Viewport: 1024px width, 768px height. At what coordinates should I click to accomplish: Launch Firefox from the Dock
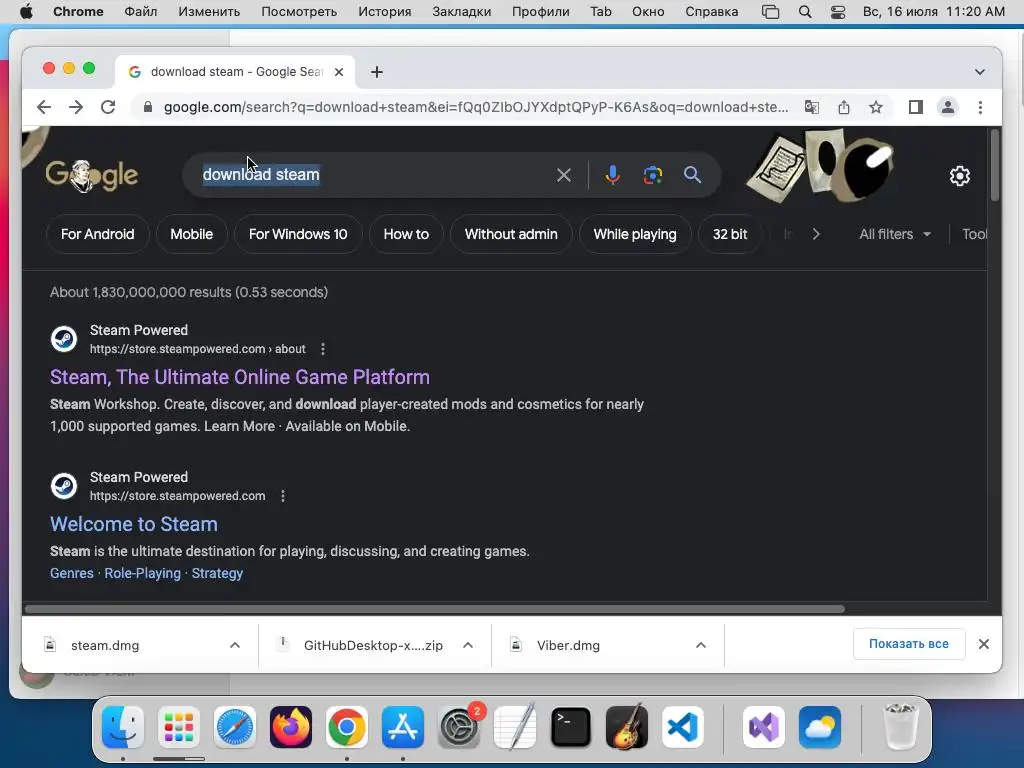[x=291, y=727]
